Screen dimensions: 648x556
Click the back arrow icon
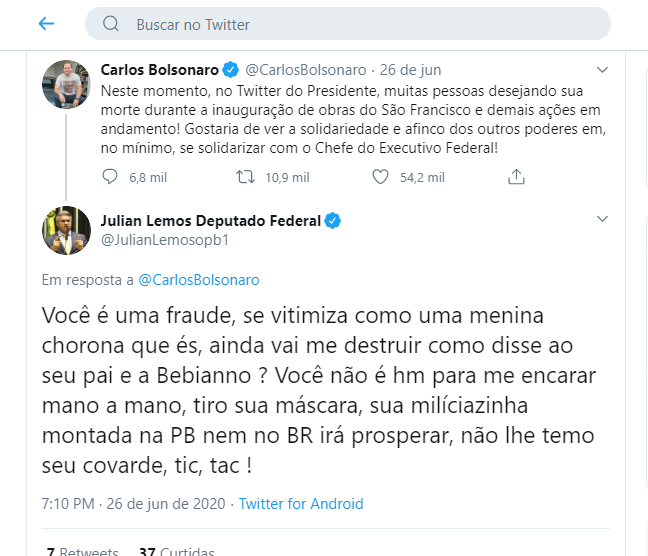coord(47,23)
